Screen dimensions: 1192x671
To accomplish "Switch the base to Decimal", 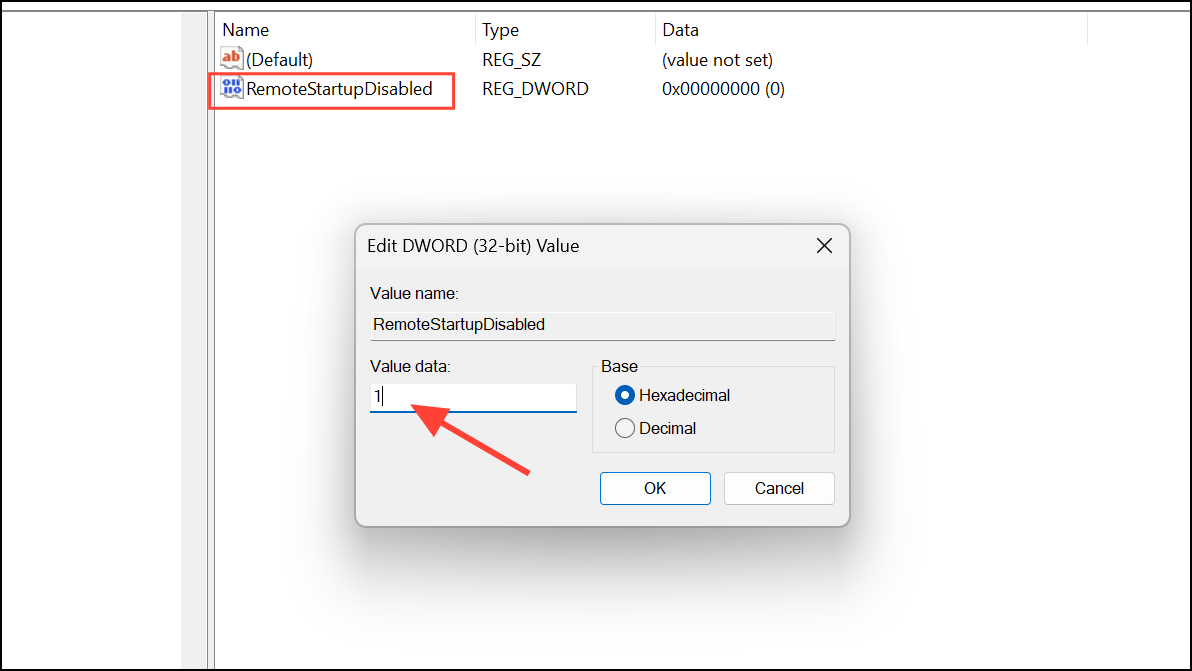I will 625,428.
